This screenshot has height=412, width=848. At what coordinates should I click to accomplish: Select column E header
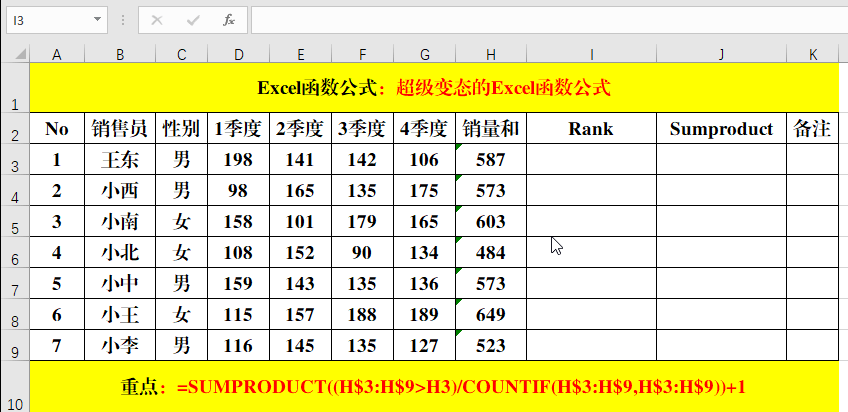coord(301,54)
